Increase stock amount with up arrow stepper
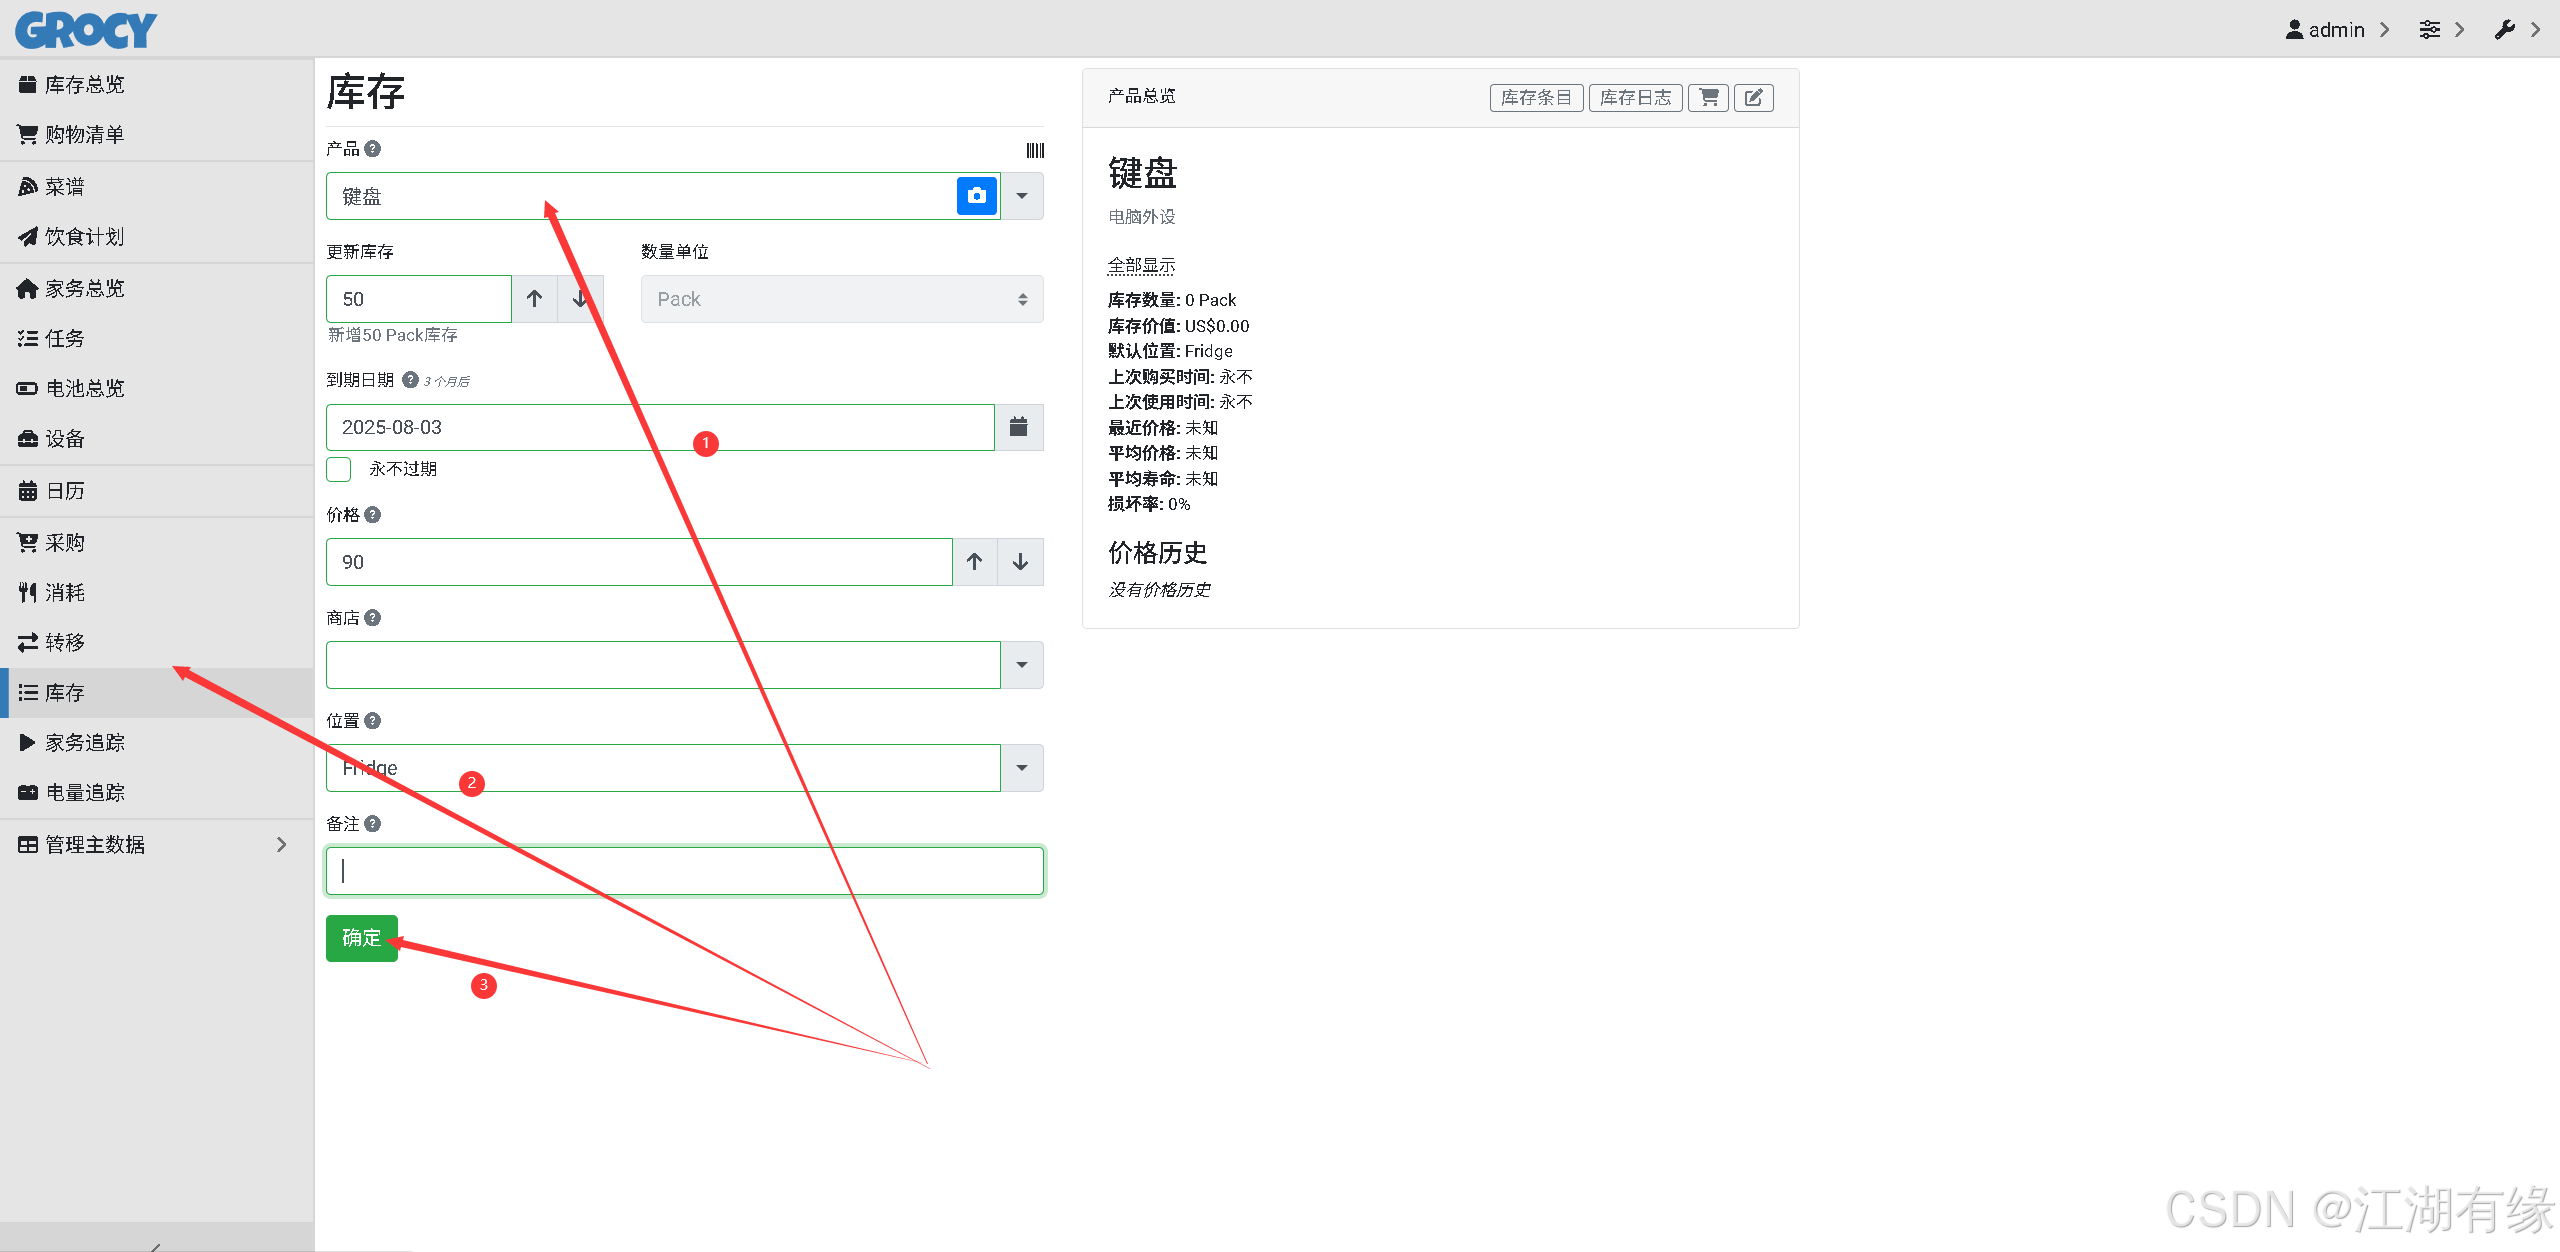The image size is (2560, 1252). 534,298
